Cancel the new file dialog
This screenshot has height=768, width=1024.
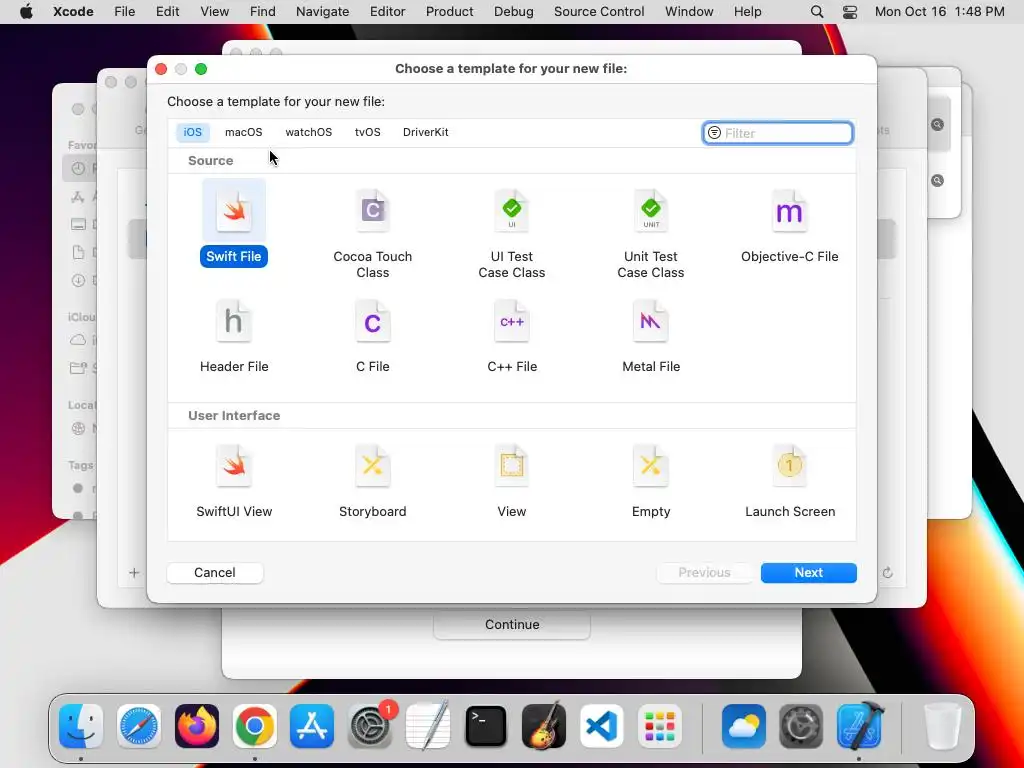215,573
